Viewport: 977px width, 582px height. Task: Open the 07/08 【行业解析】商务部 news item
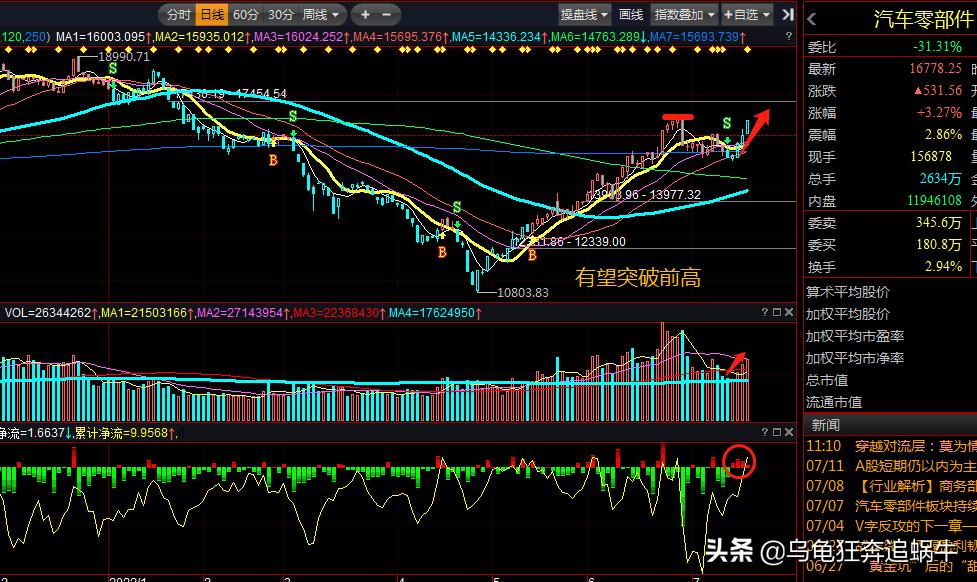(x=891, y=486)
